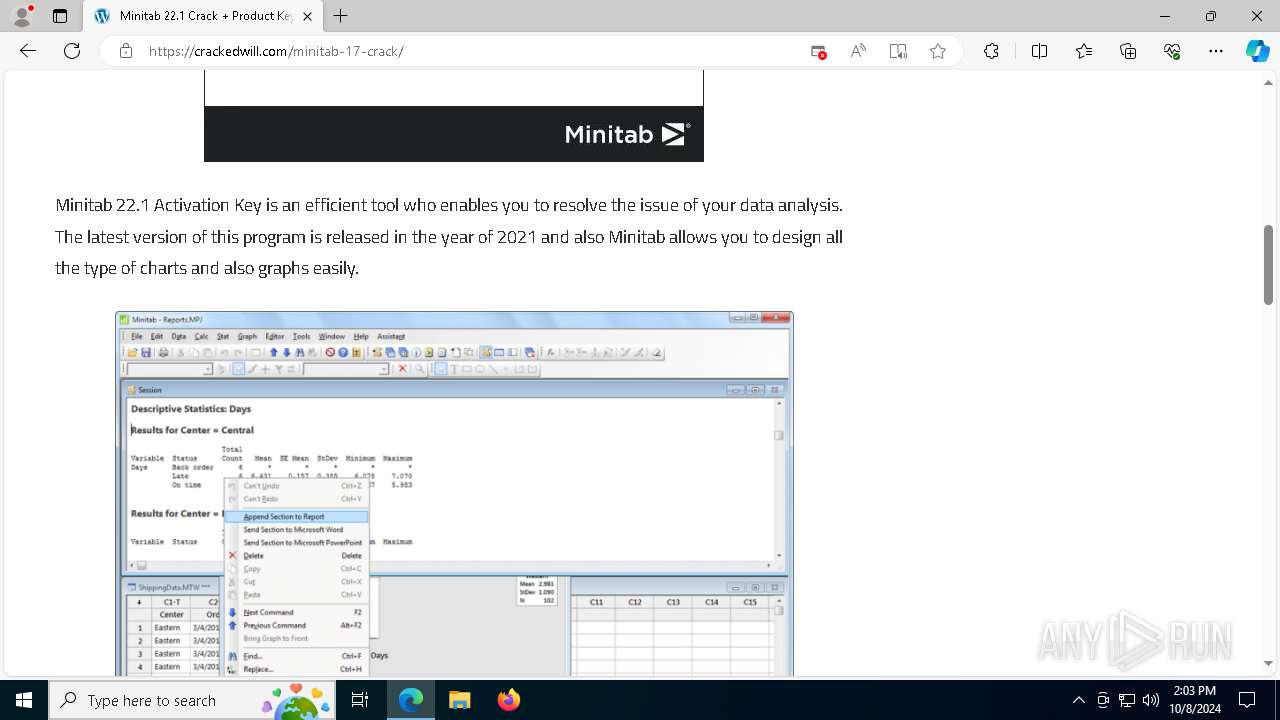Image resolution: width=1280 pixels, height=720 pixels.
Task: Open the clock showing 2:03 PM
Action: pyautogui.click(x=1195, y=700)
